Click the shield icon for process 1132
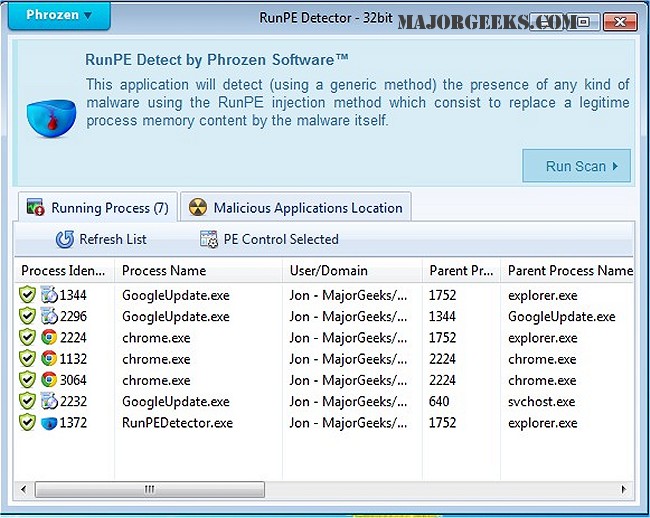Viewport: 650px width, 518px height. 27,358
